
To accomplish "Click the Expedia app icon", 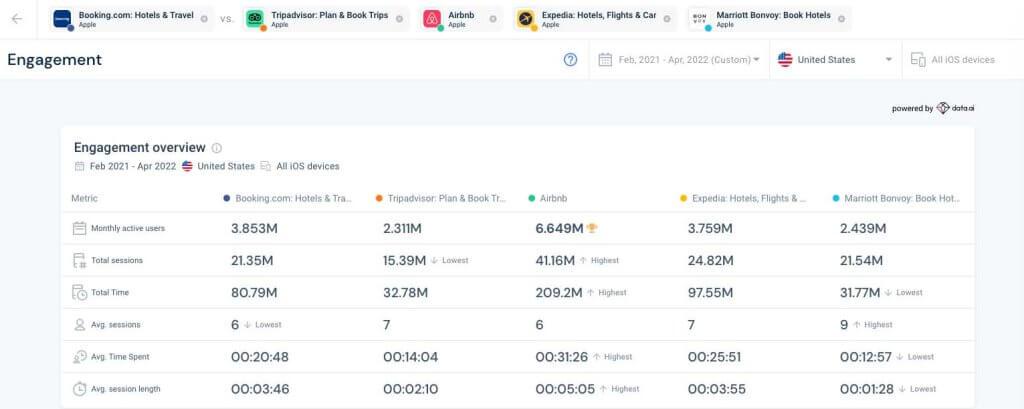I will click(x=526, y=19).
